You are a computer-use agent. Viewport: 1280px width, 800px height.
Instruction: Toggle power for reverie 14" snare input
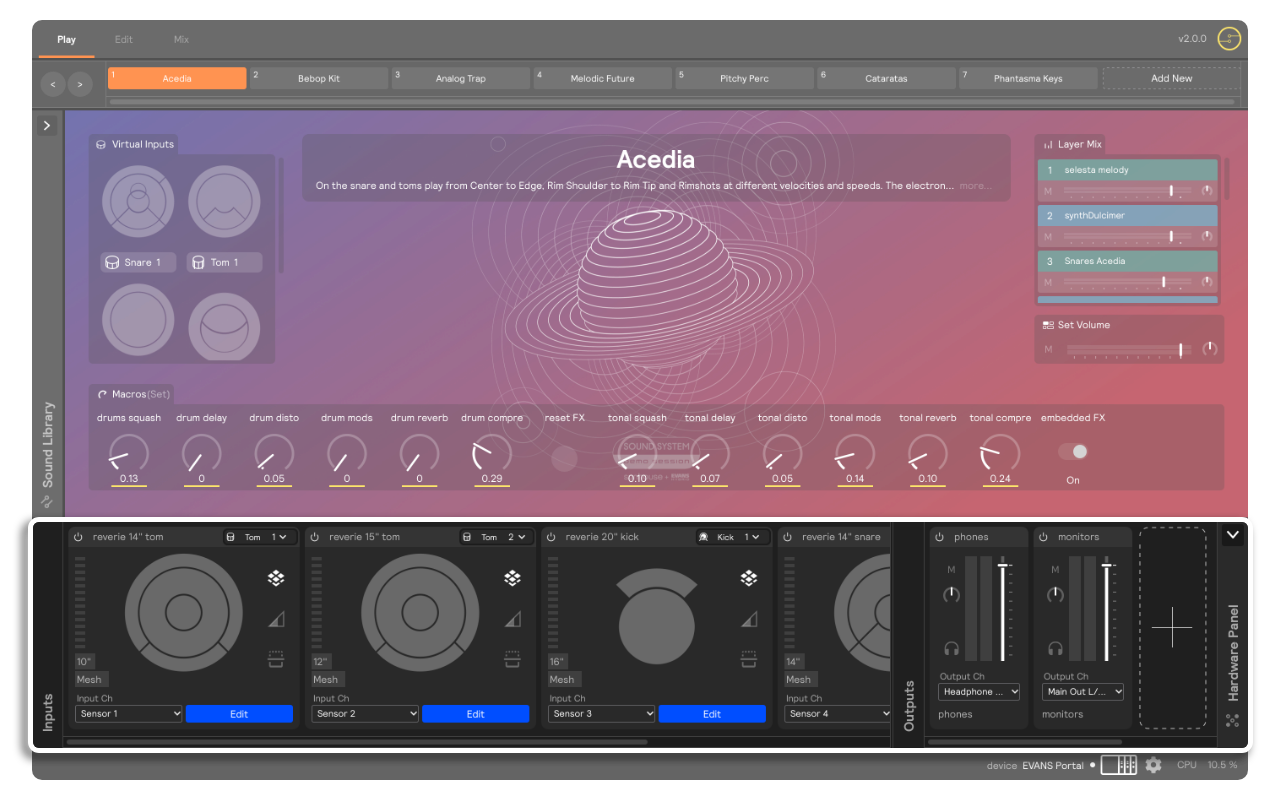pos(788,537)
